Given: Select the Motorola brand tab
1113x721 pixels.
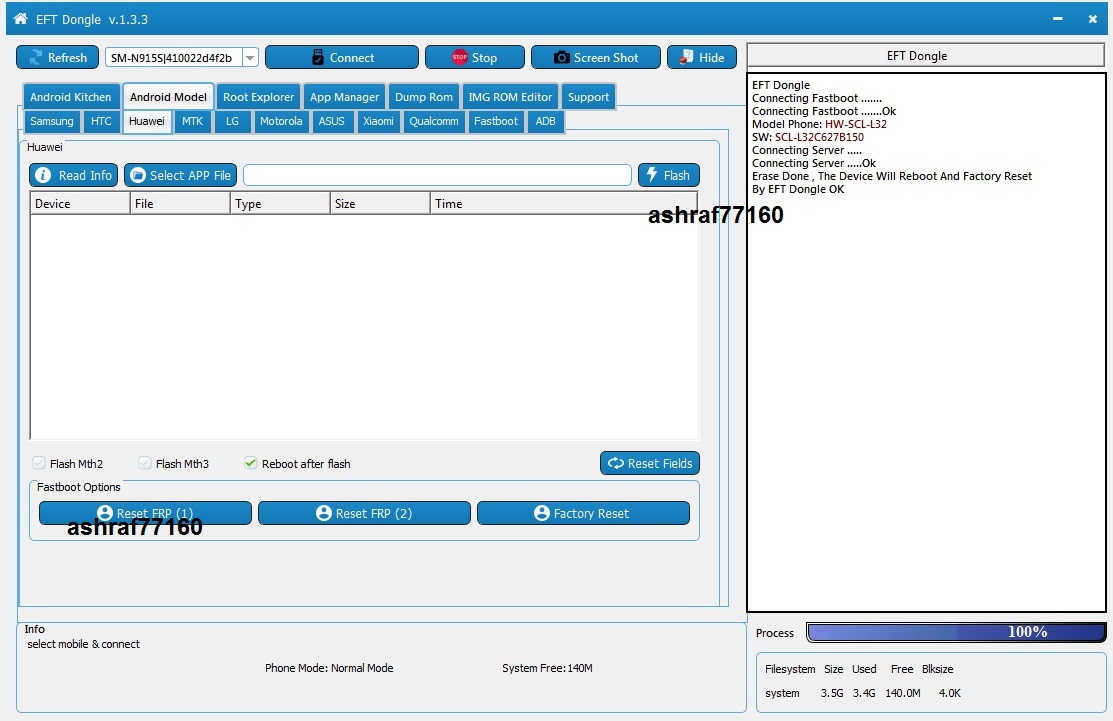Looking at the screenshot, I should pos(281,121).
